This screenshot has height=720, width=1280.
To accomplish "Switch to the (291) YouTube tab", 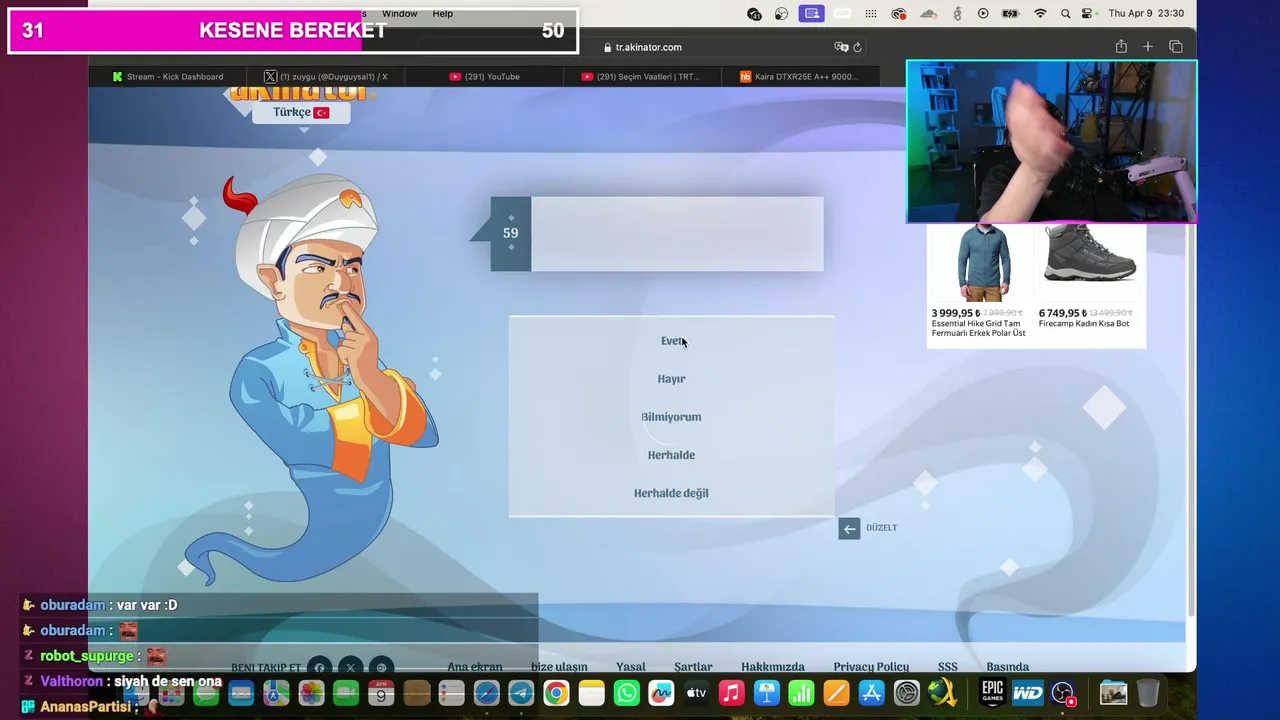I will pyautogui.click(x=484, y=76).
